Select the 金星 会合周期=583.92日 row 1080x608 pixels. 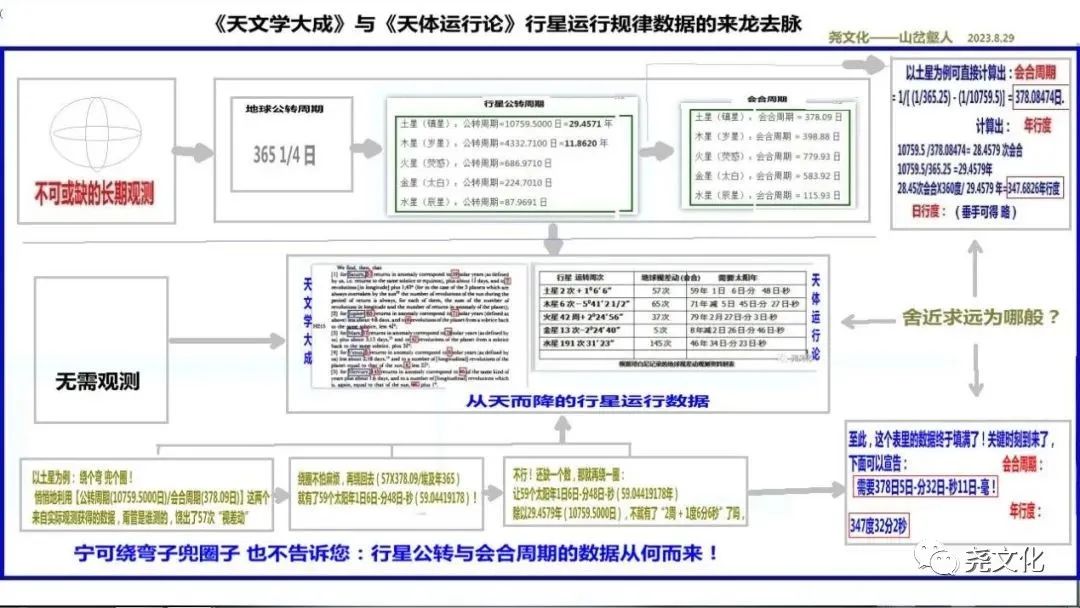pos(768,176)
